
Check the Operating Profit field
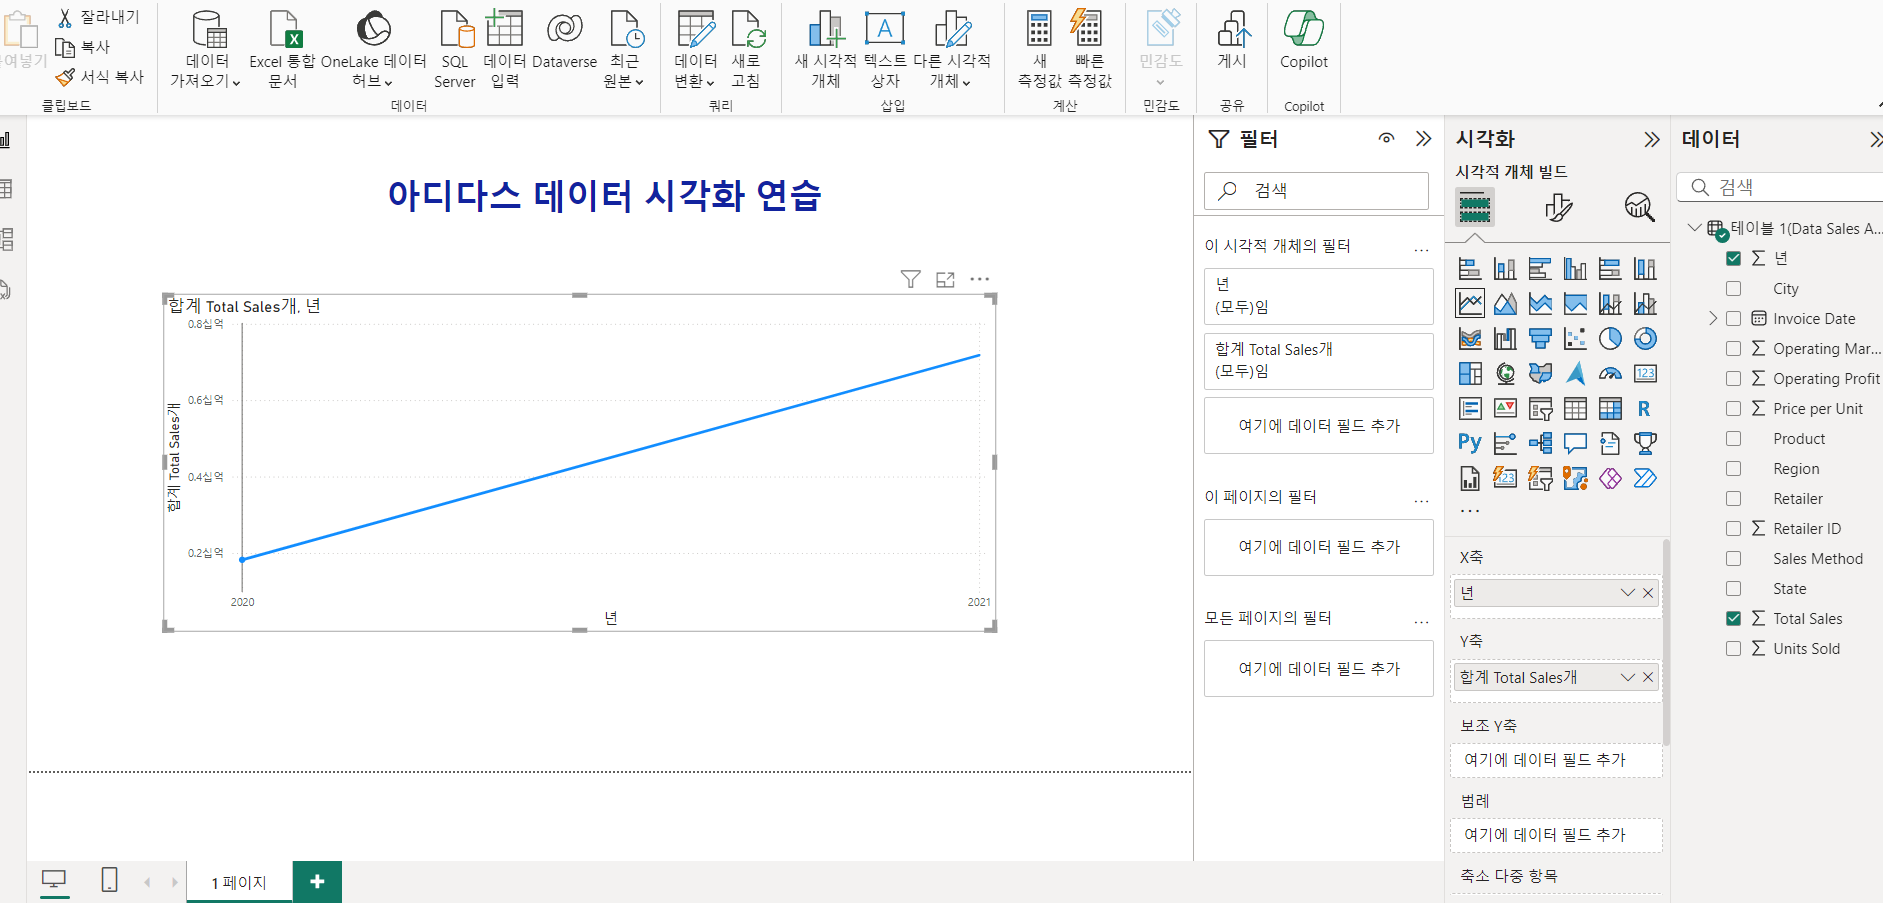pyautogui.click(x=1734, y=378)
